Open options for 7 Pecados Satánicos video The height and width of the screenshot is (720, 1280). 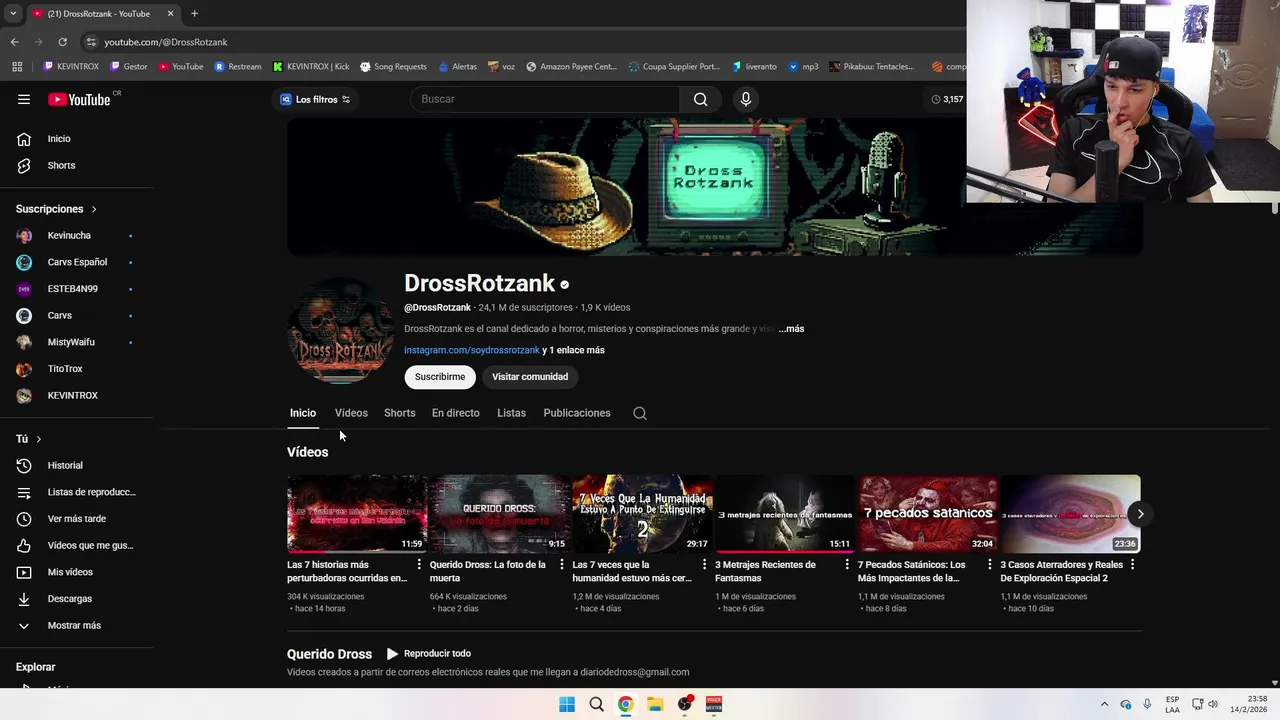(990, 565)
